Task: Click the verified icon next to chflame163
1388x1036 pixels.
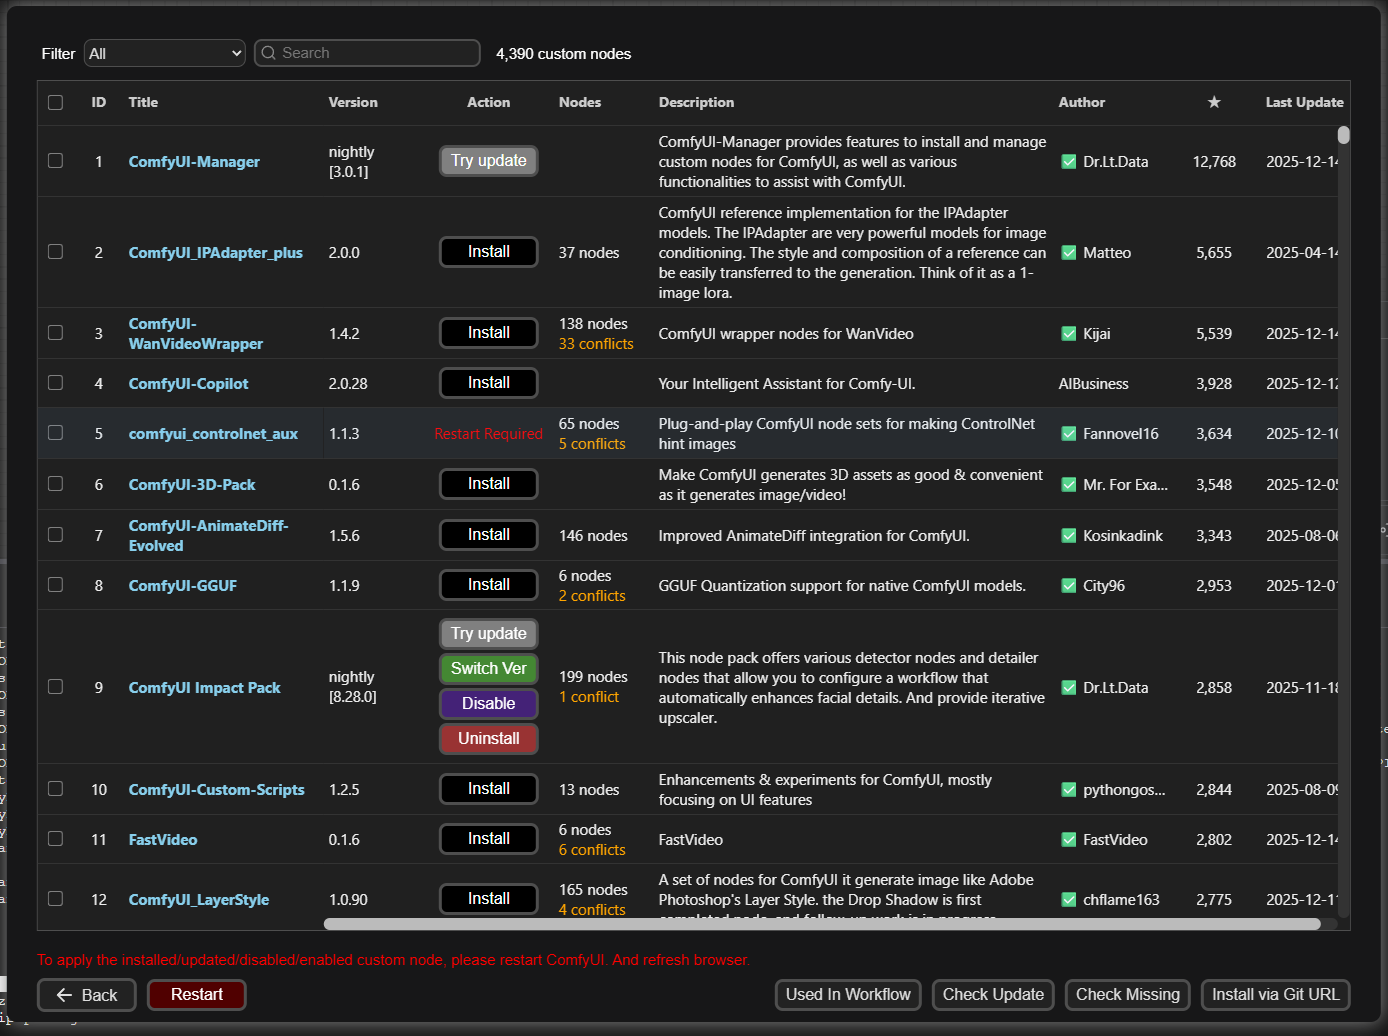Action: coord(1068,900)
